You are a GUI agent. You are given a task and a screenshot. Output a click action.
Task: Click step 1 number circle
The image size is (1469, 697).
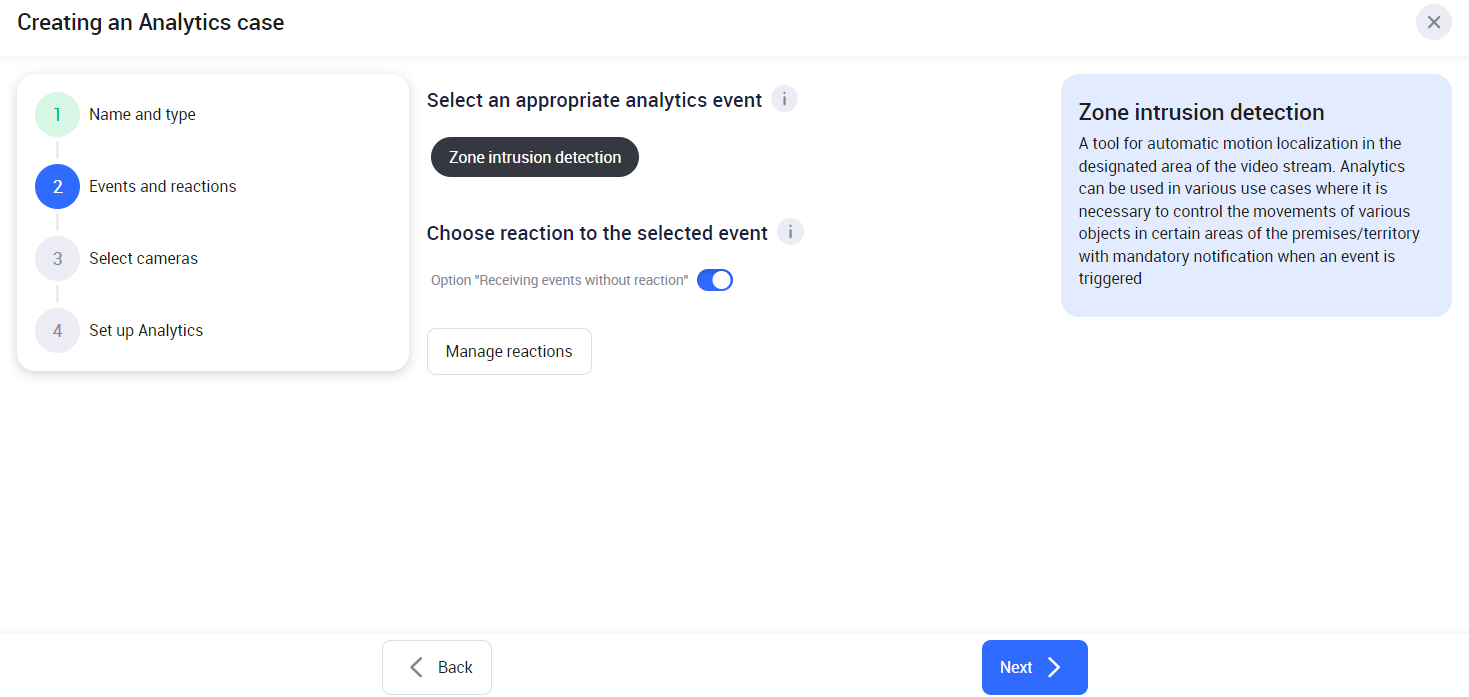pyautogui.click(x=57, y=115)
